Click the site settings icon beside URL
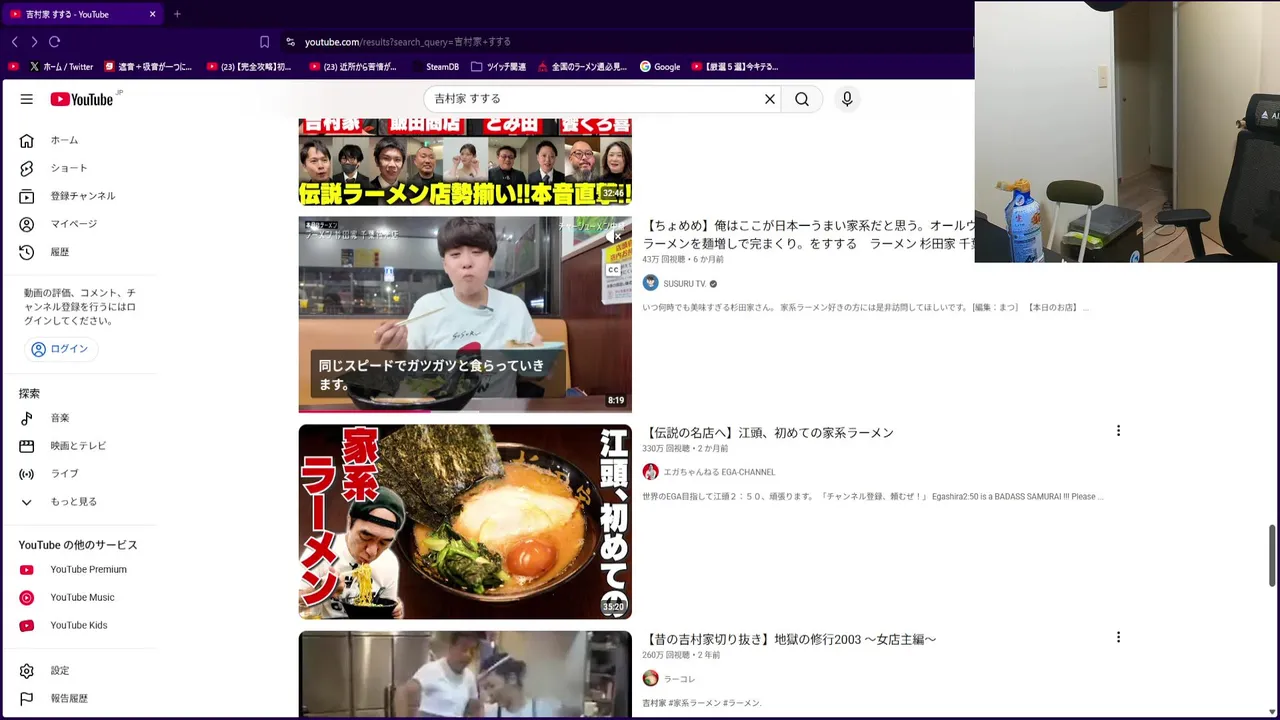This screenshot has width=1280, height=720. [x=290, y=42]
